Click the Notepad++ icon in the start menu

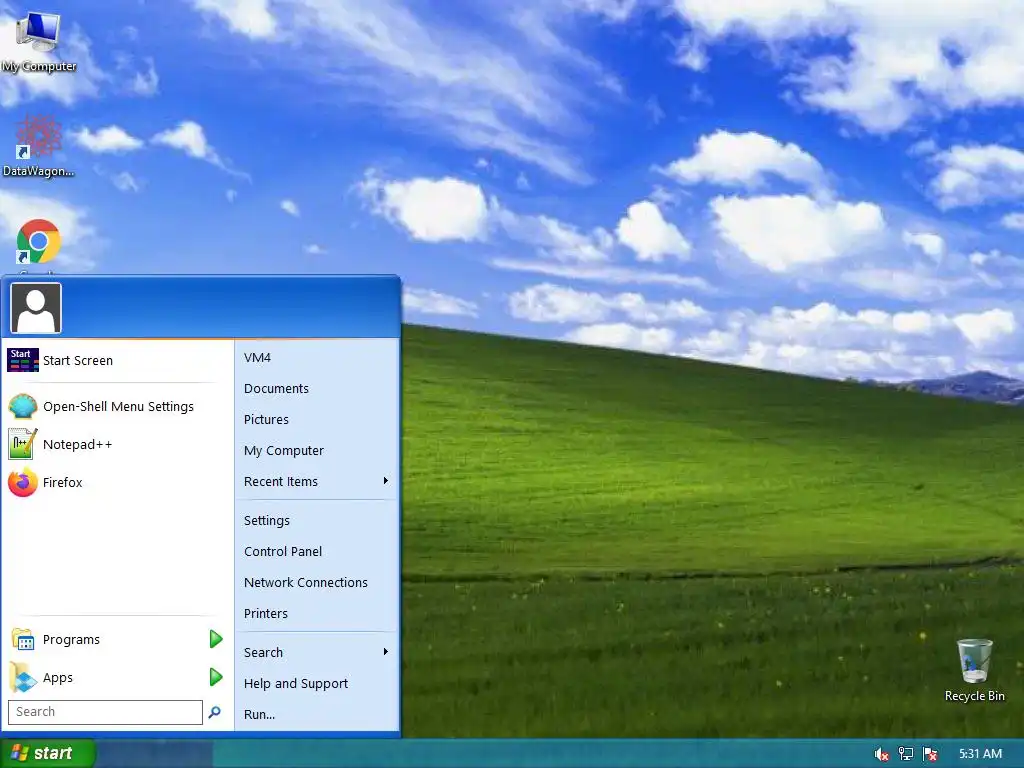[23, 444]
